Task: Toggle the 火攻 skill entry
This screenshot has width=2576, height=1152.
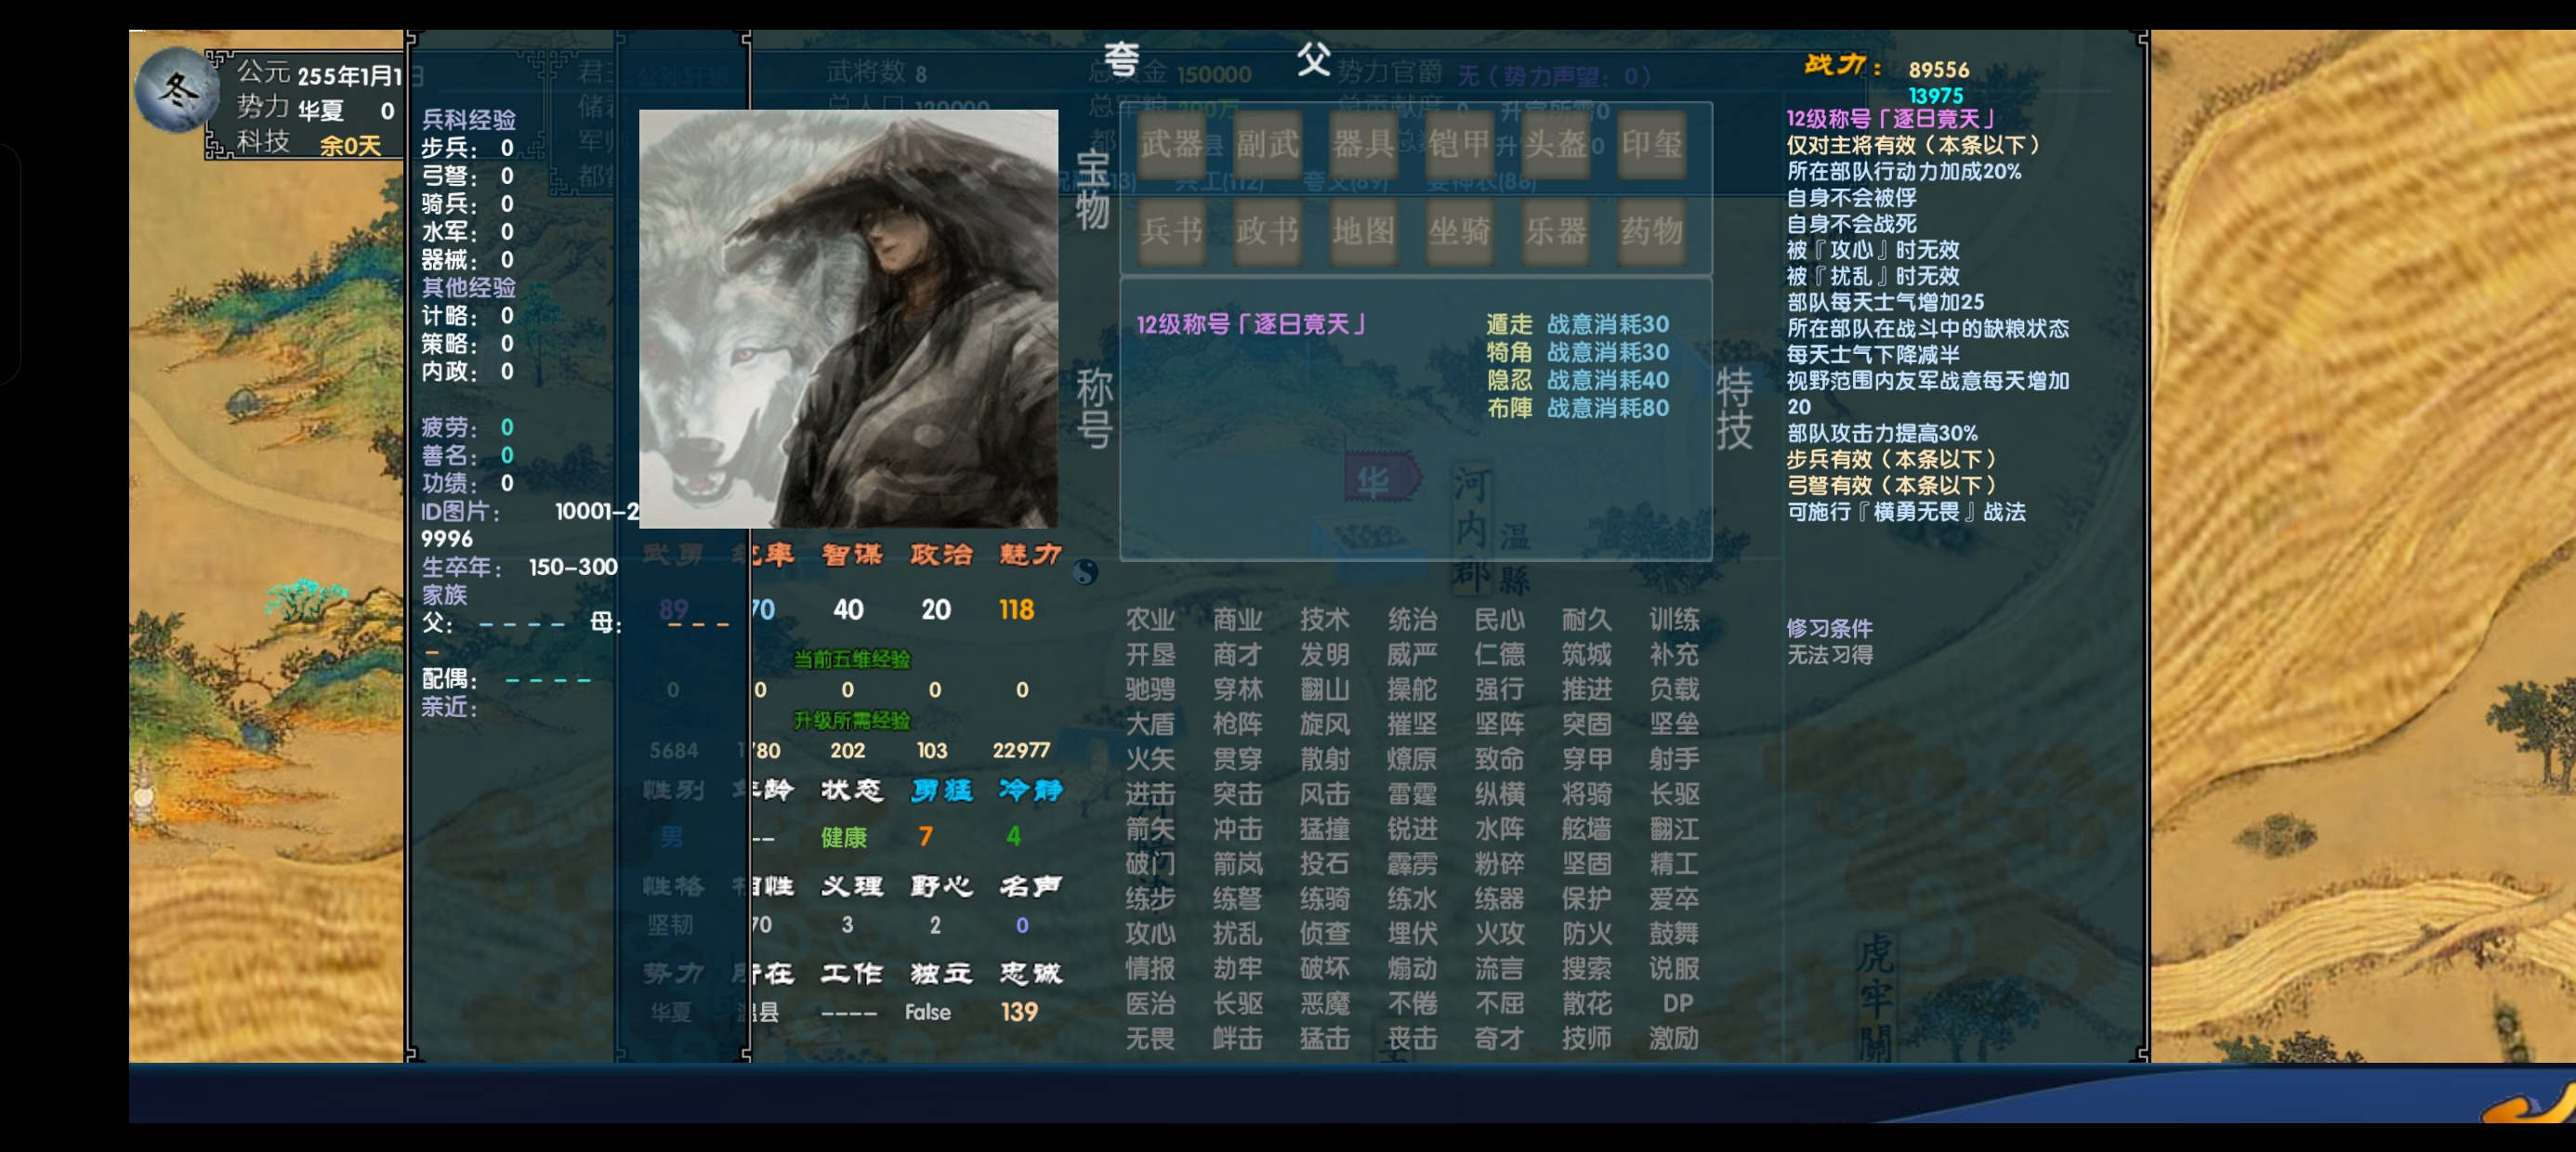Action: tap(1499, 933)
